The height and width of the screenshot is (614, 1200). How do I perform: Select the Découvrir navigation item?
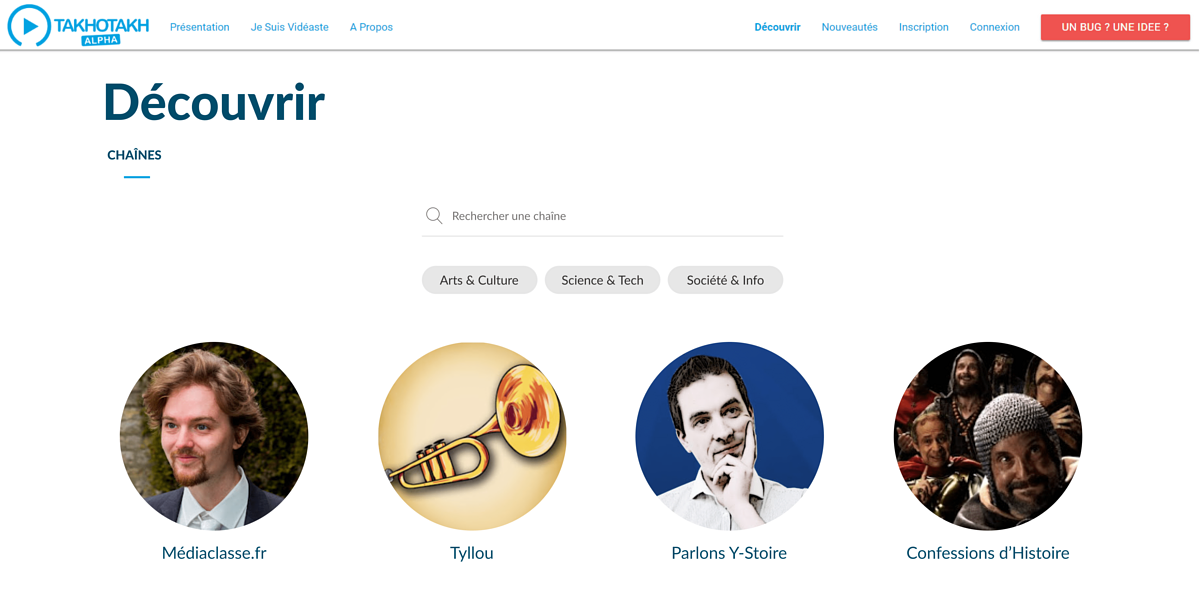(777, 27)
